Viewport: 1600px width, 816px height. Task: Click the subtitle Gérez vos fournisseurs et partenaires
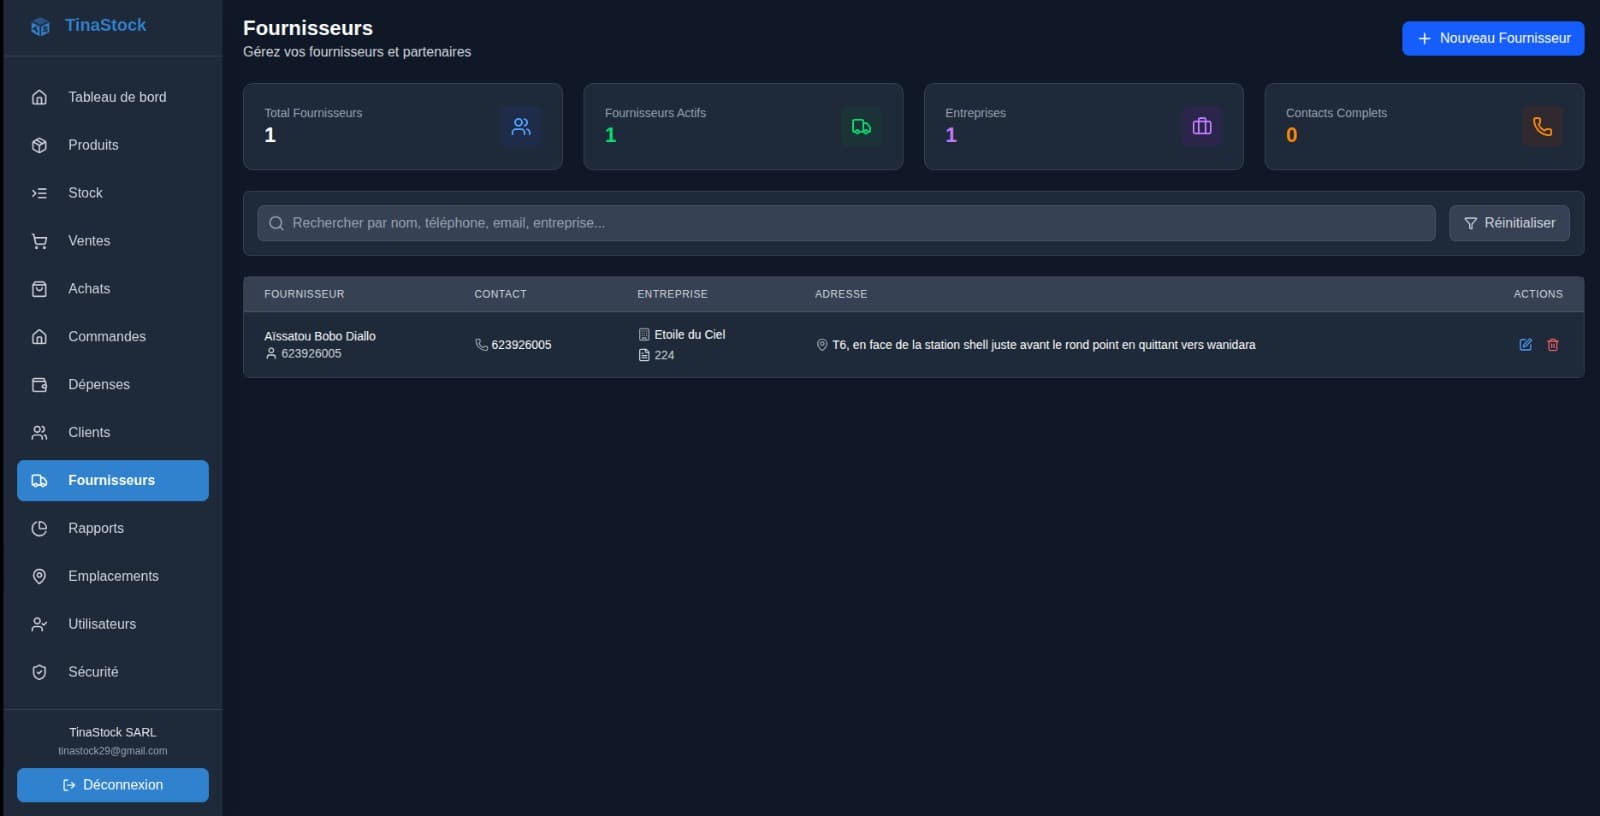coord(357,52)
